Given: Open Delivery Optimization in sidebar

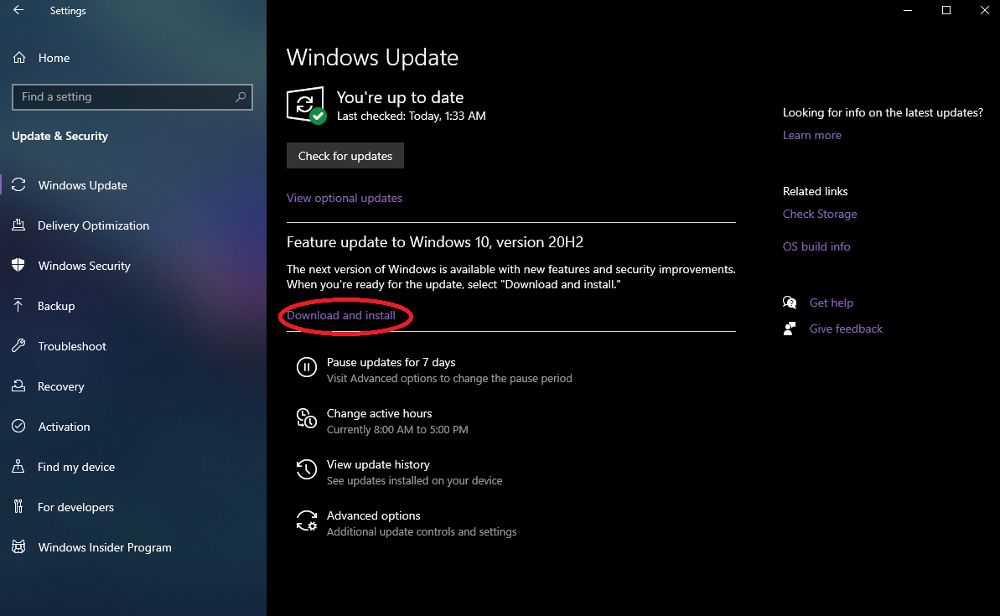Looking at the screenshot, I should coord(93,226).
